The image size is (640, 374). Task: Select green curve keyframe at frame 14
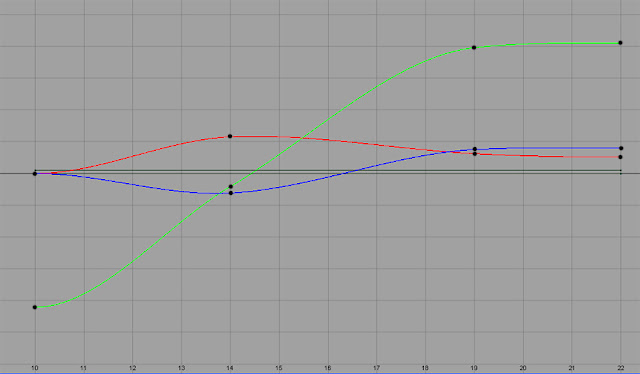pos(231,187)
